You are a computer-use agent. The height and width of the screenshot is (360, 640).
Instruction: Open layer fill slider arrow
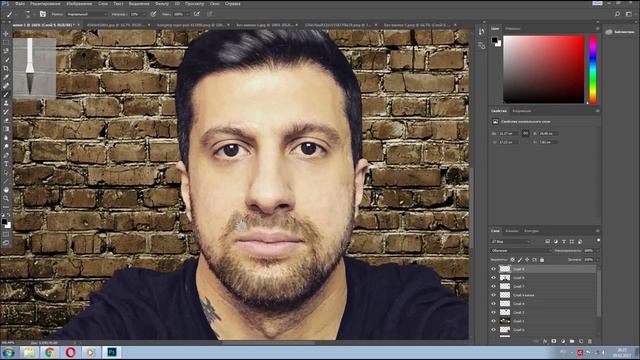[597, 260]
